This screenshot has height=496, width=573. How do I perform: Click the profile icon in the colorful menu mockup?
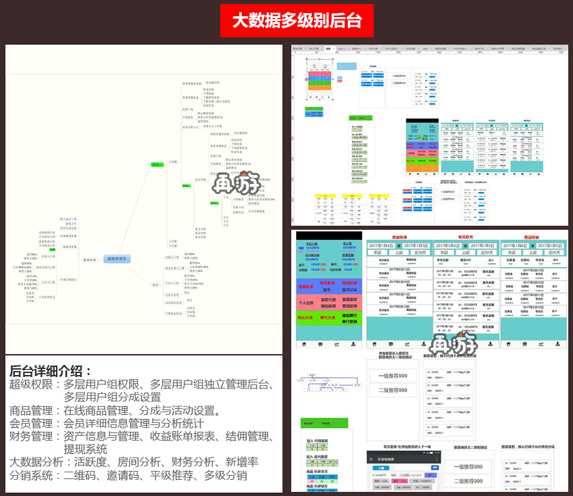[x=353, y=344]
